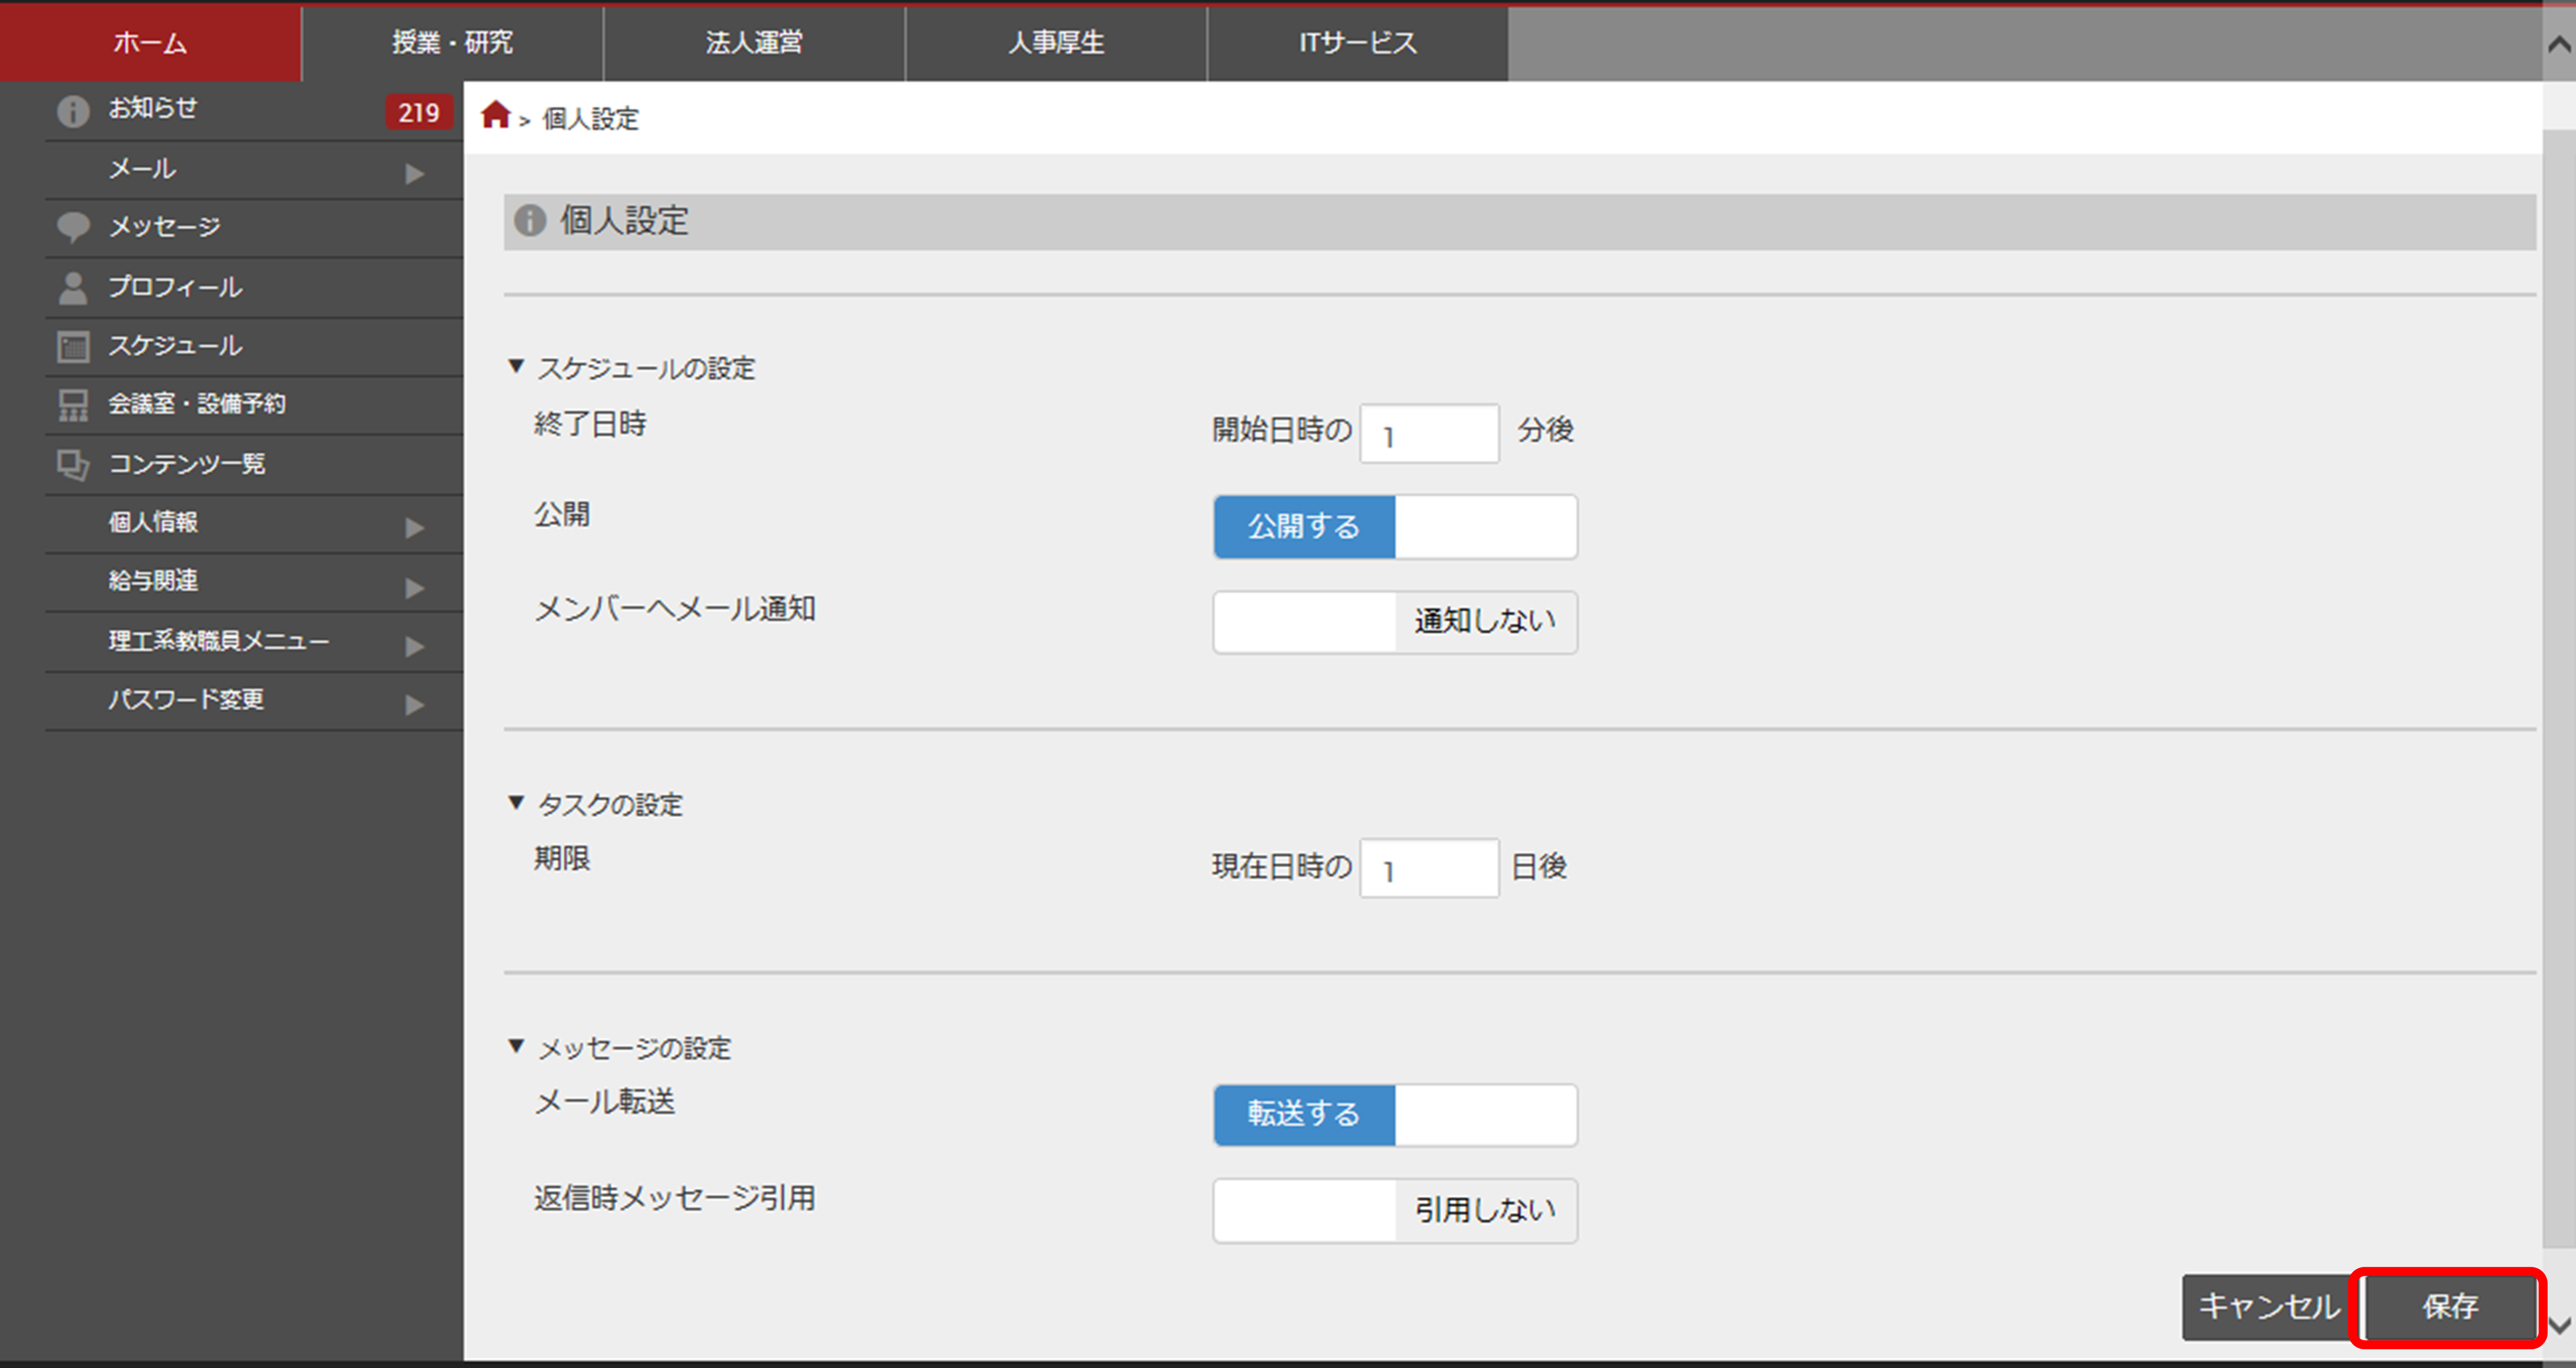Expand the 個人情報 submenu arrow

click(x=415, y=528)
